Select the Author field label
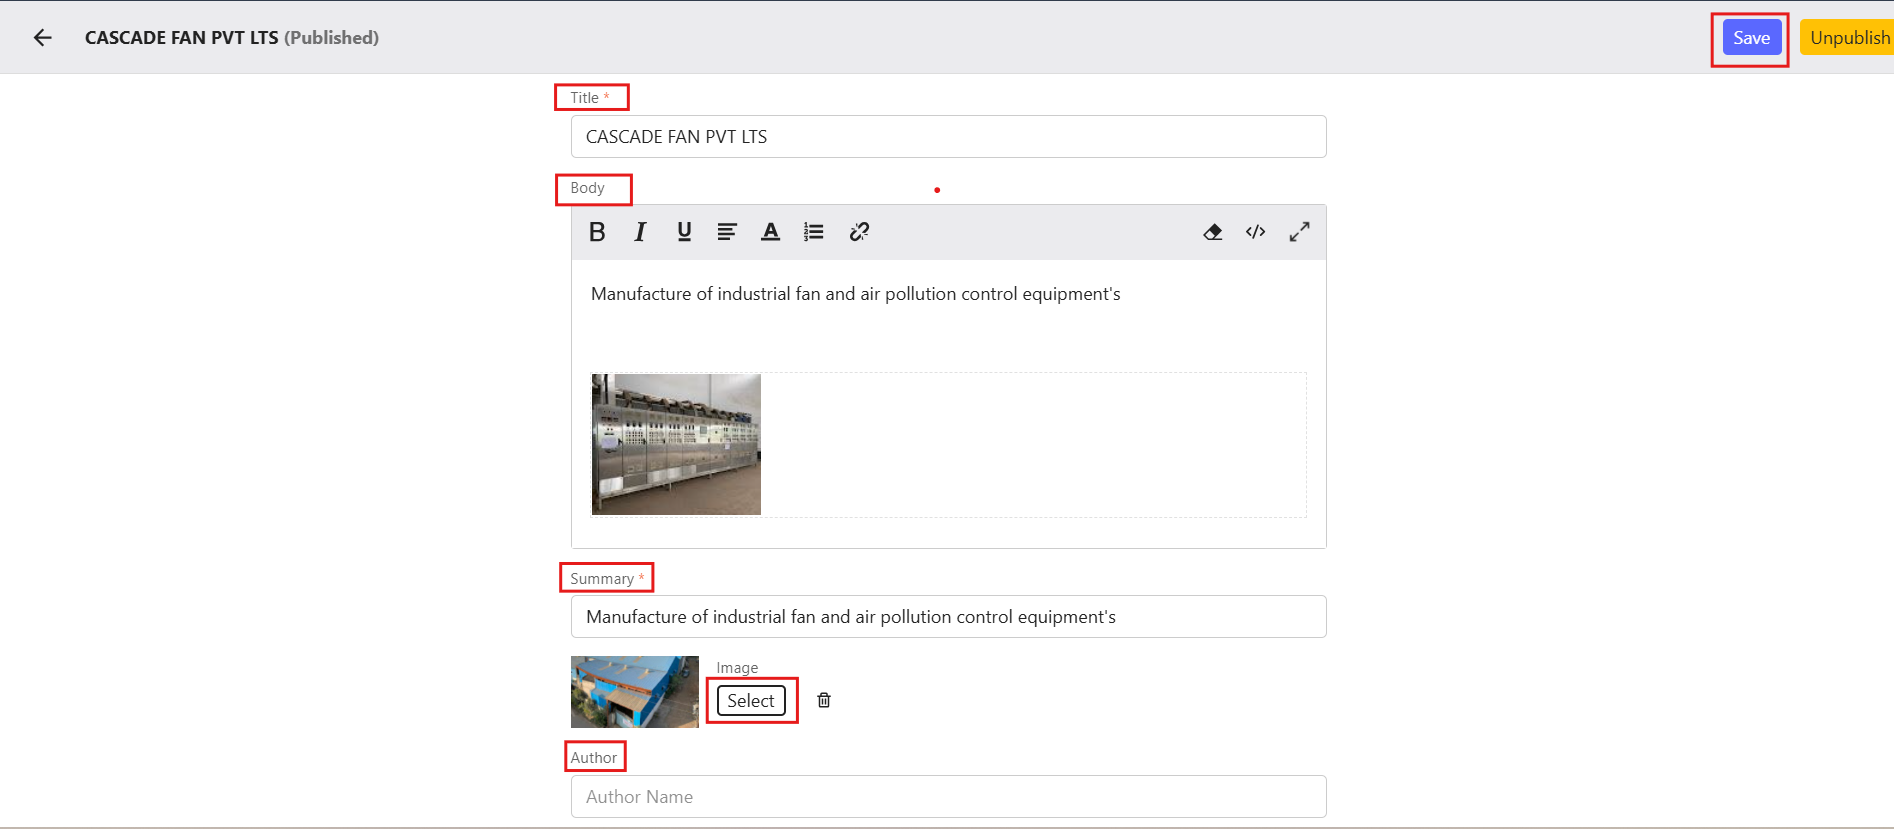This screenshot has width=1894, height=829. coord(594,758)
